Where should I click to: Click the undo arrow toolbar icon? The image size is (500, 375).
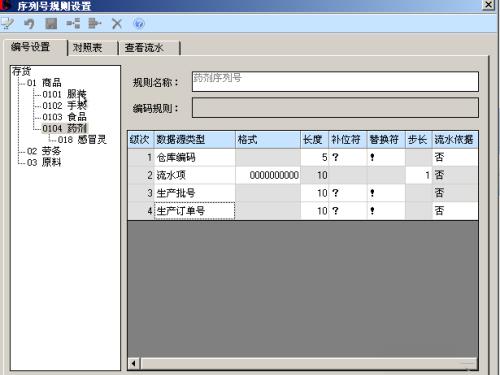[x=29, y=24]
